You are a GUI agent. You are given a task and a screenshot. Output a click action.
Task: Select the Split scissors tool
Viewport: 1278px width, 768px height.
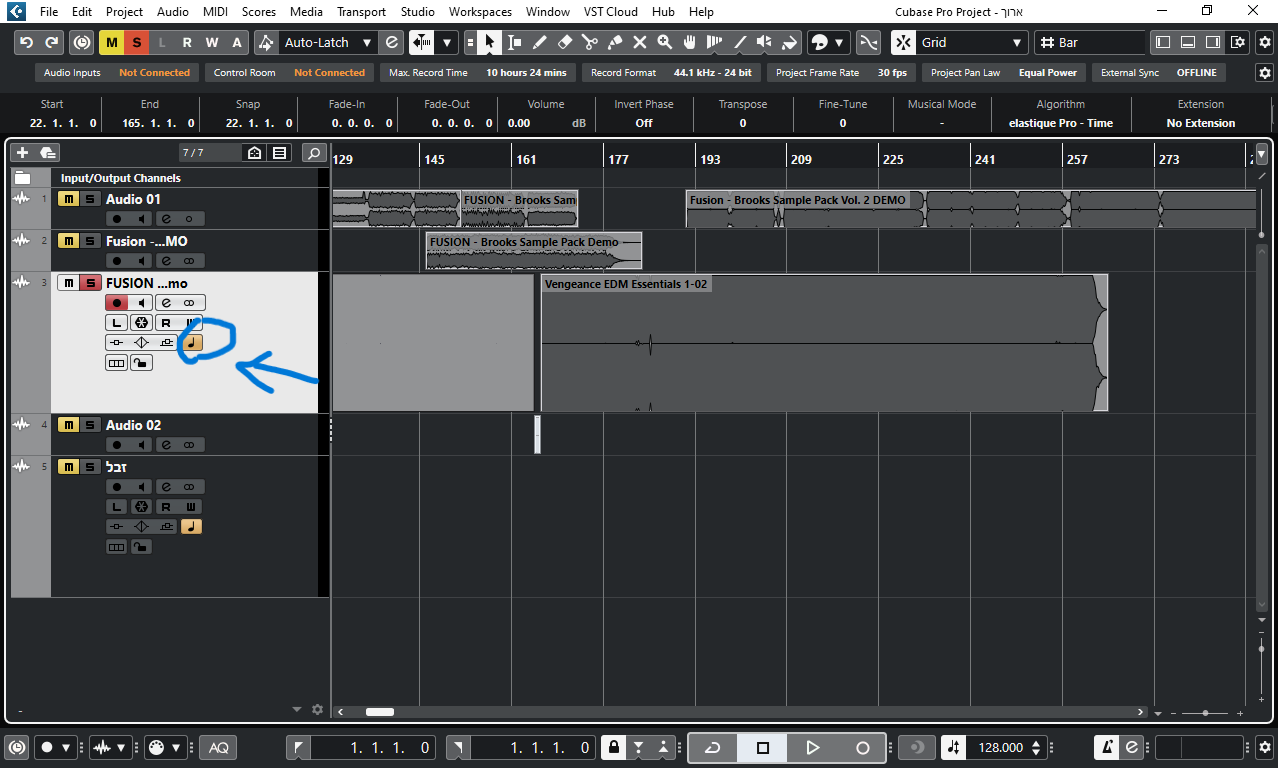(x=589, y=43)
